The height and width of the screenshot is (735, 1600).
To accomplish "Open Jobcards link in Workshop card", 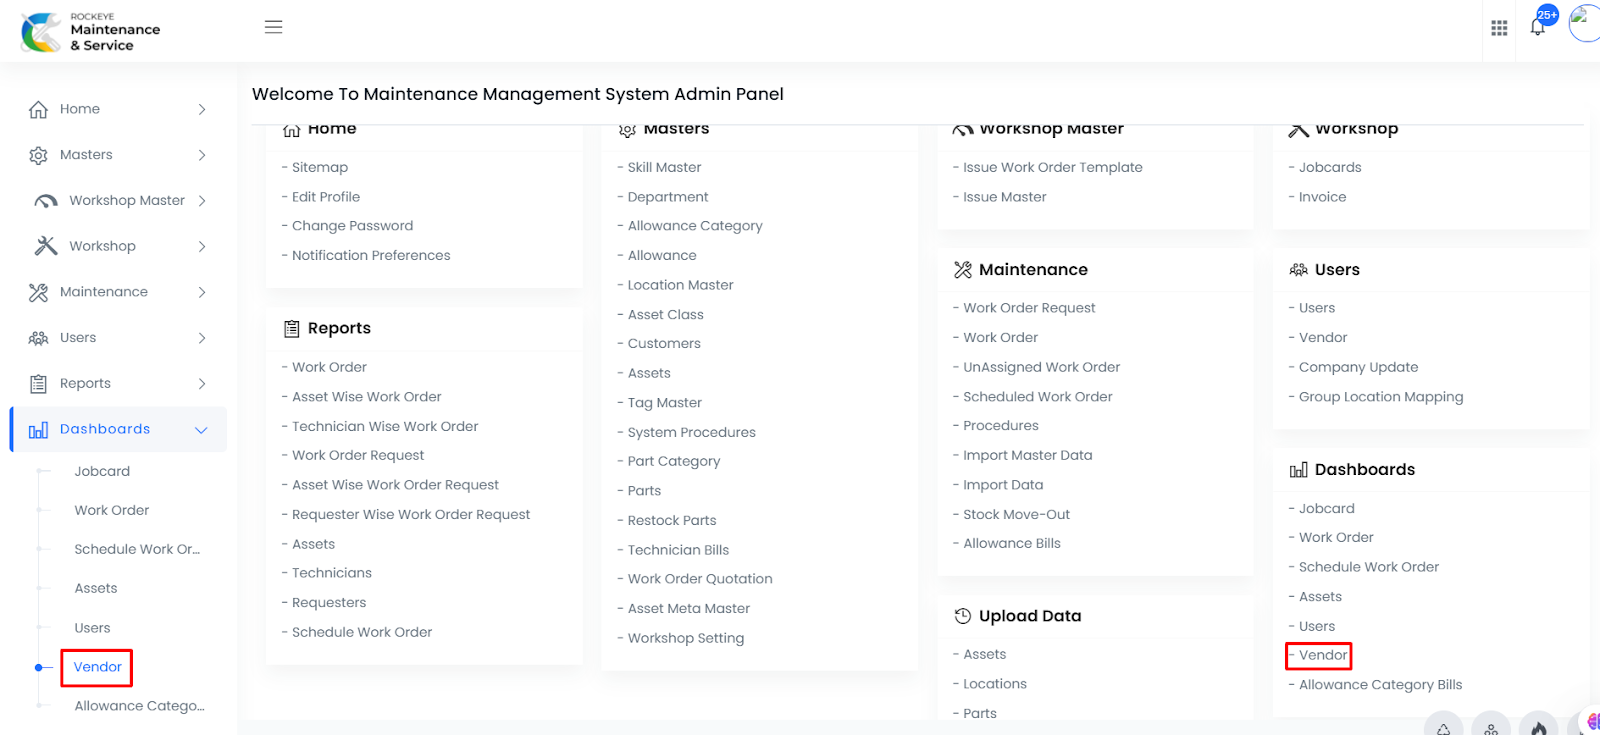I will 1330,167.
